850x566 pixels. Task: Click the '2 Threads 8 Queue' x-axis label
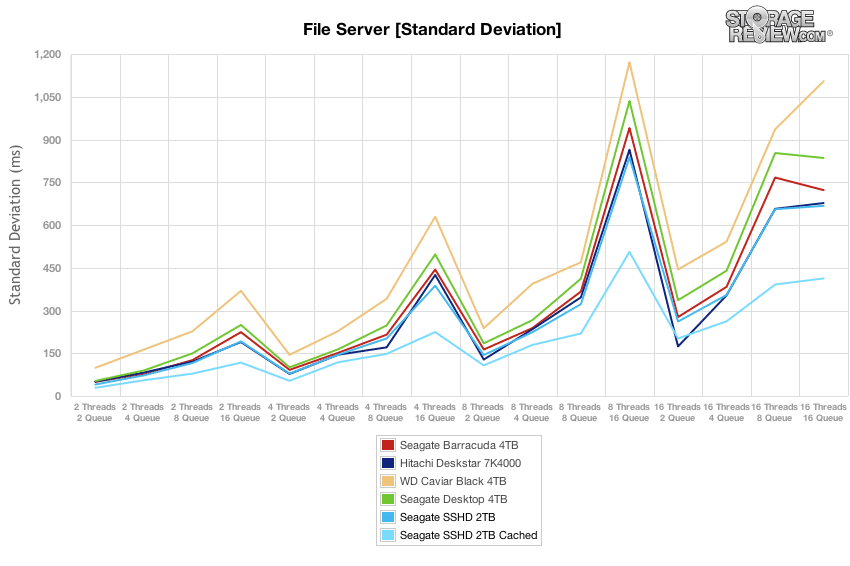(x=191, y=413)
